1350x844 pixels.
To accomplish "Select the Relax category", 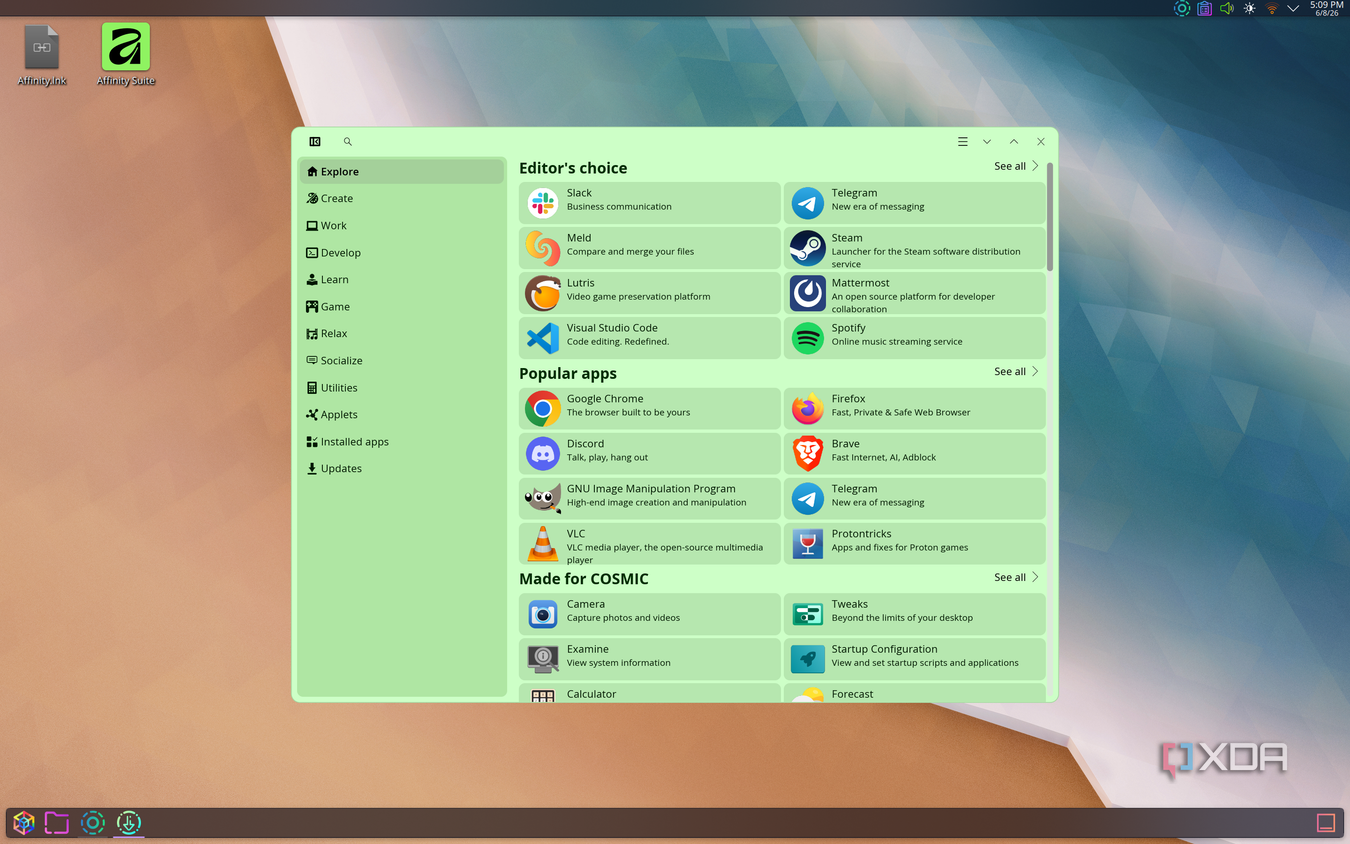I will 401,333.
